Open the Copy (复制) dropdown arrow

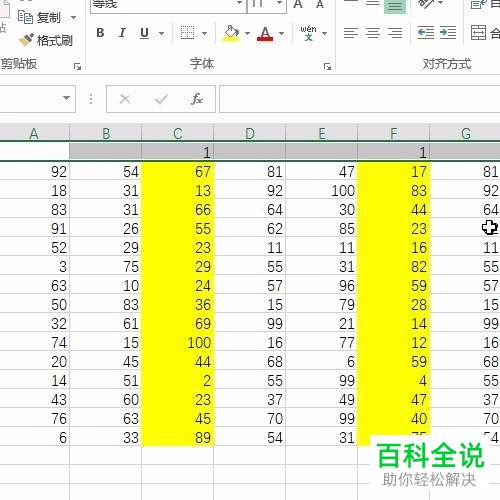(74, 17)
